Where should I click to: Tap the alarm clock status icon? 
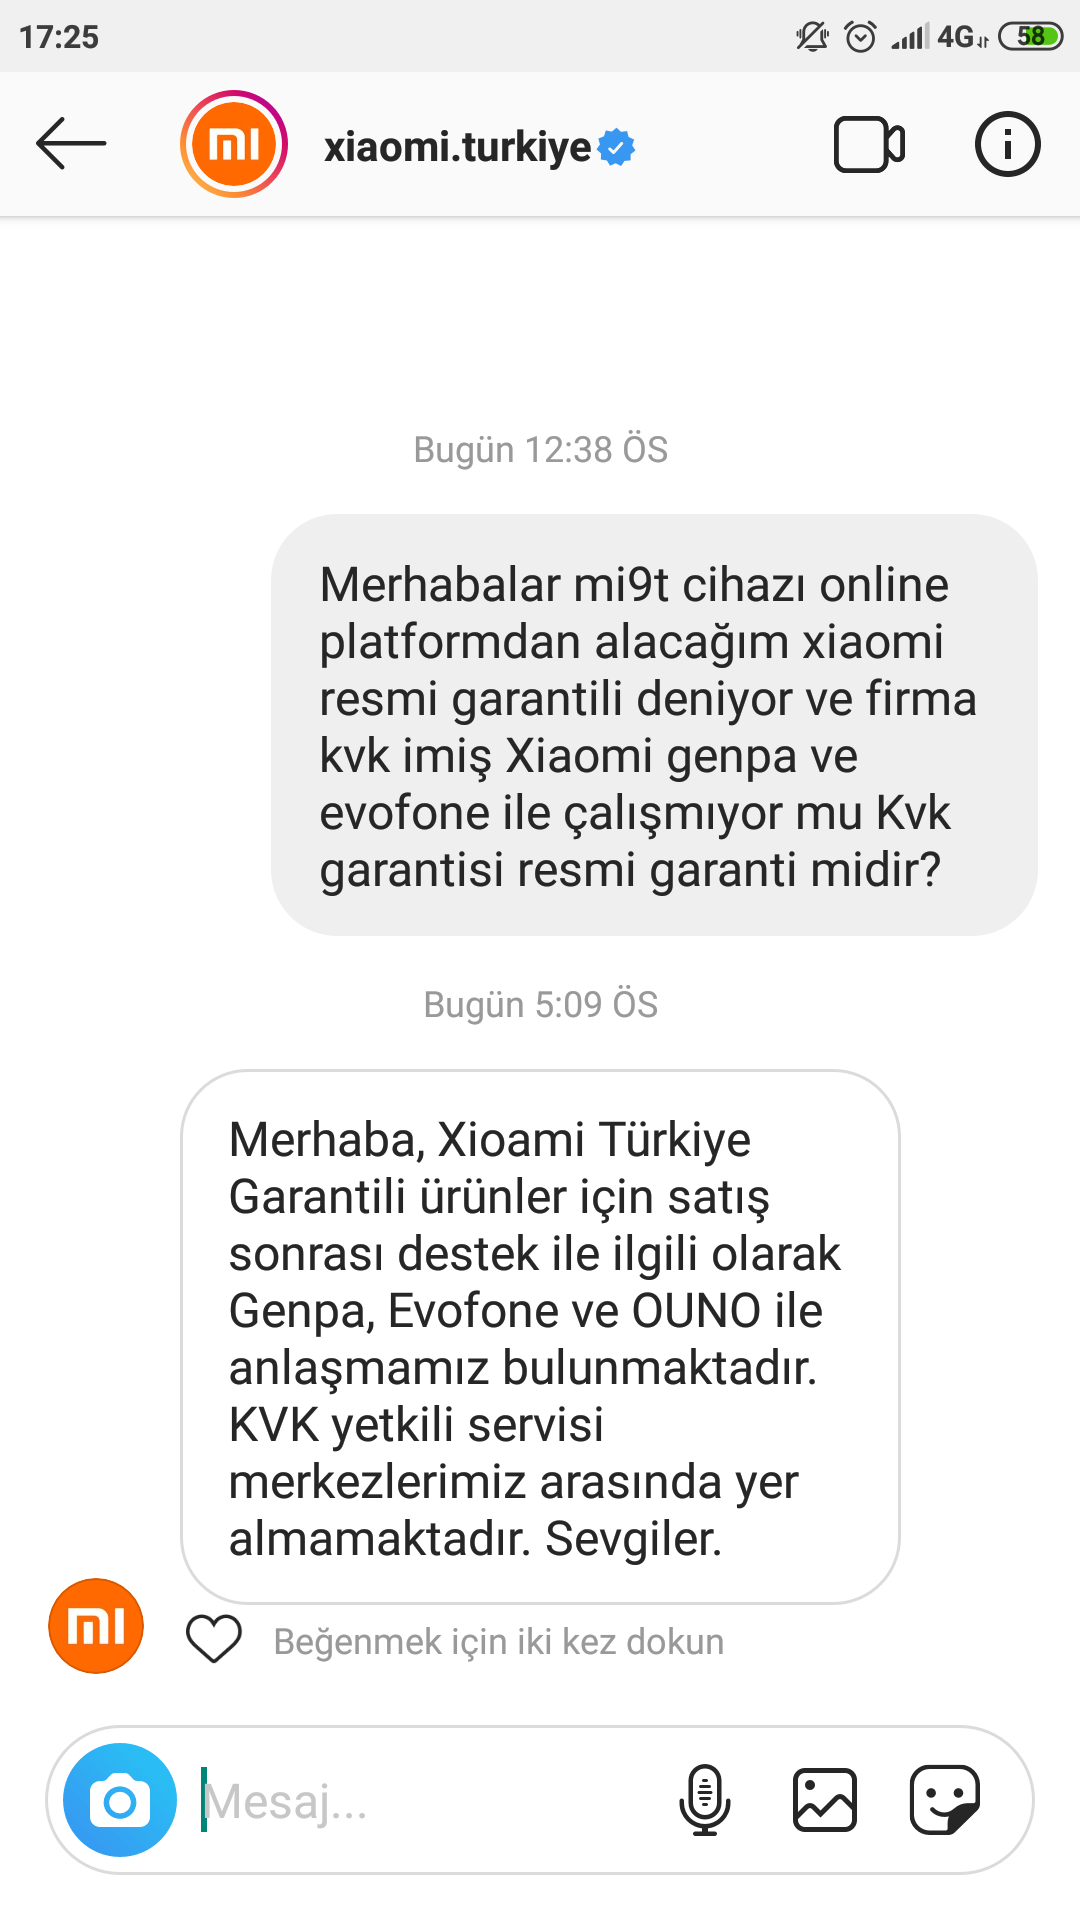coord(860,37)
